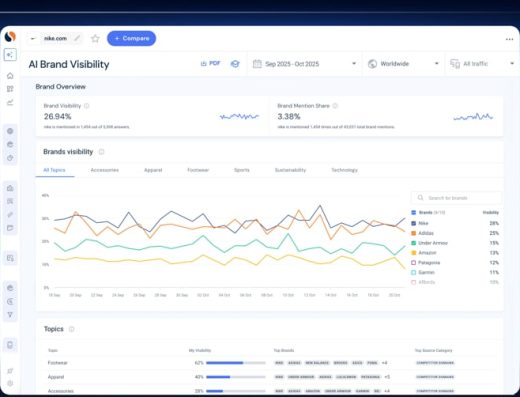Go to the Home sidebar icon
The height and width of the screenshot is (397, 520).
click(x=10, y=76)
